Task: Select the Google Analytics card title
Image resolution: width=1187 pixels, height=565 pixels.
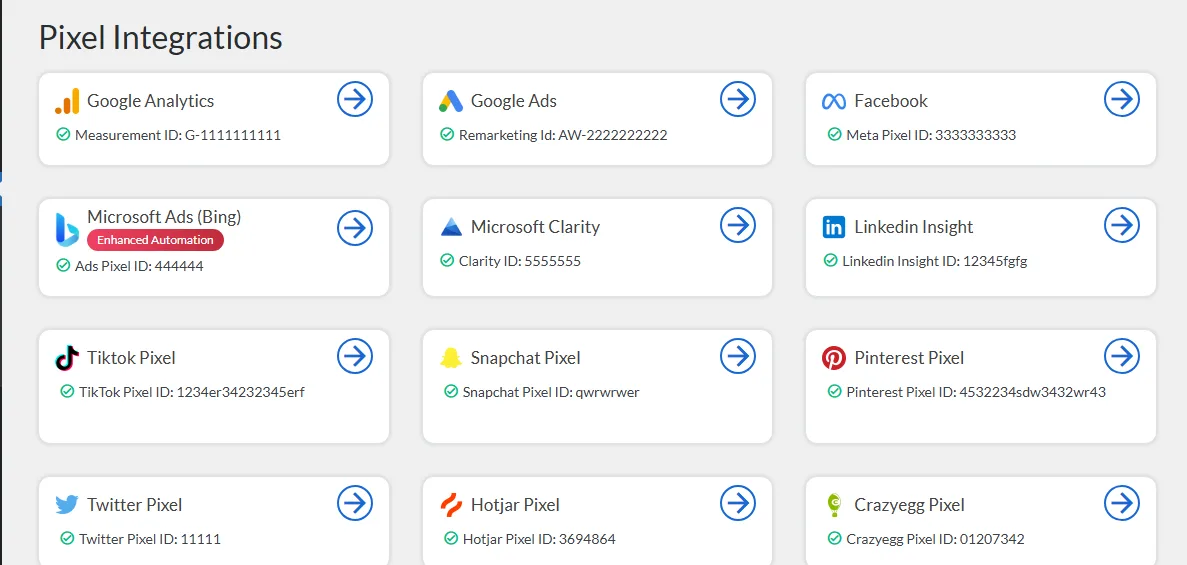Action: tap(151, 101)
